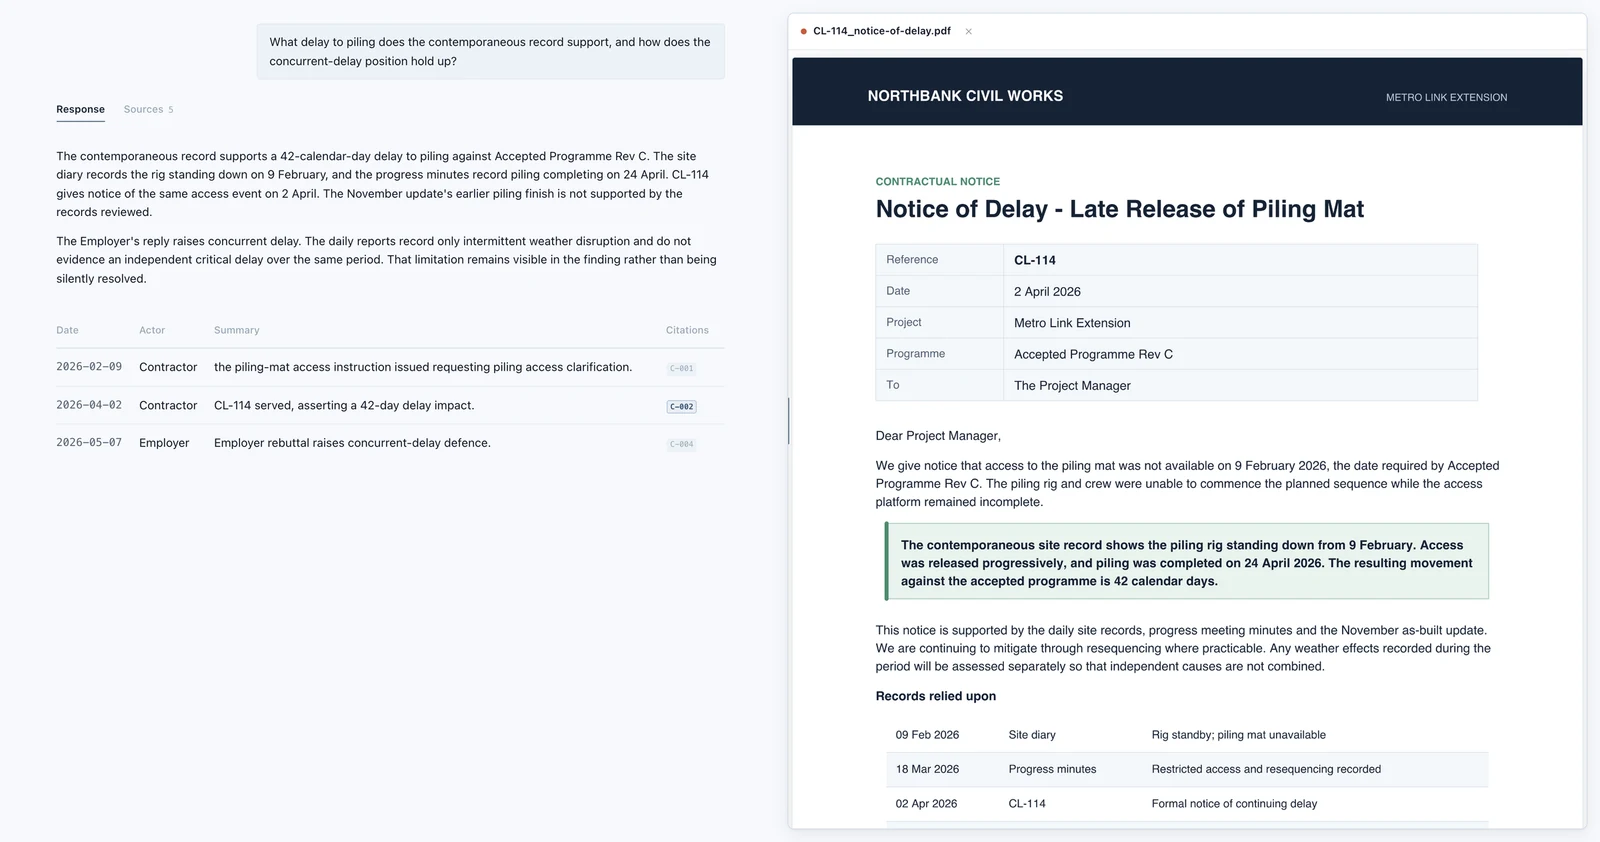
Task: Open the Response tab
Action: (x=80, y=109)
